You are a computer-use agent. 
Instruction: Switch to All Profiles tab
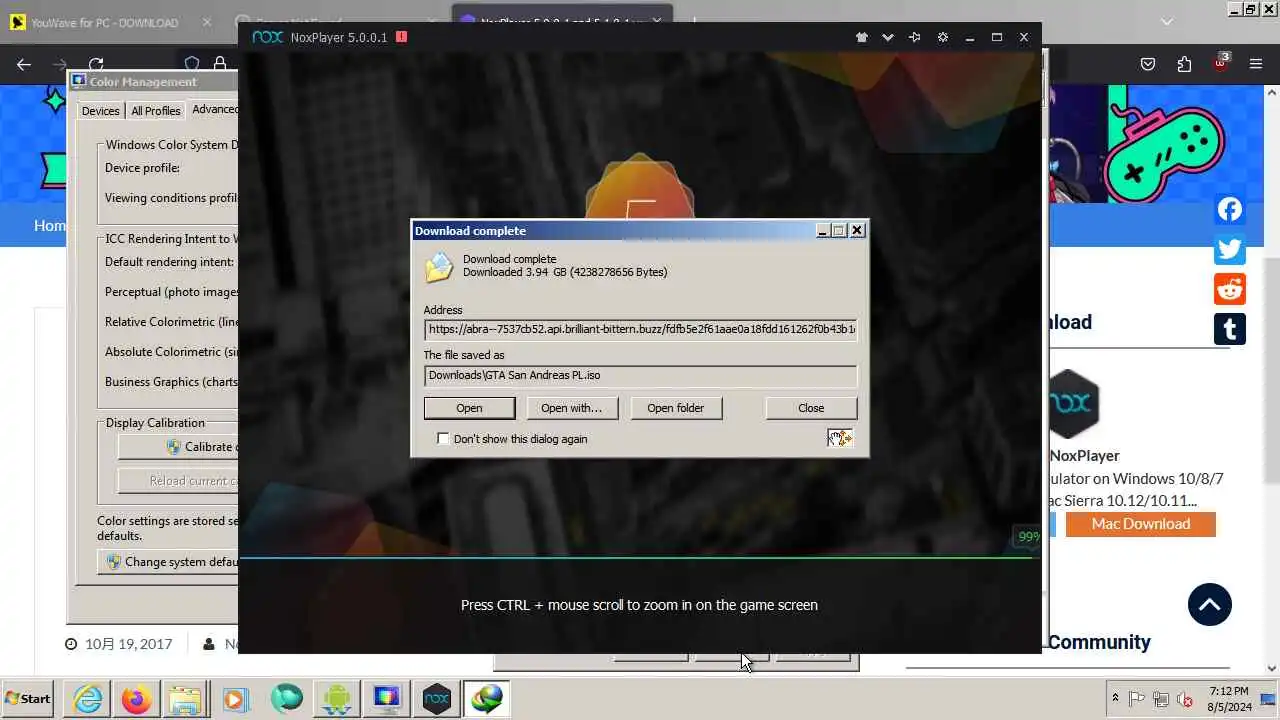coord(156,111)
